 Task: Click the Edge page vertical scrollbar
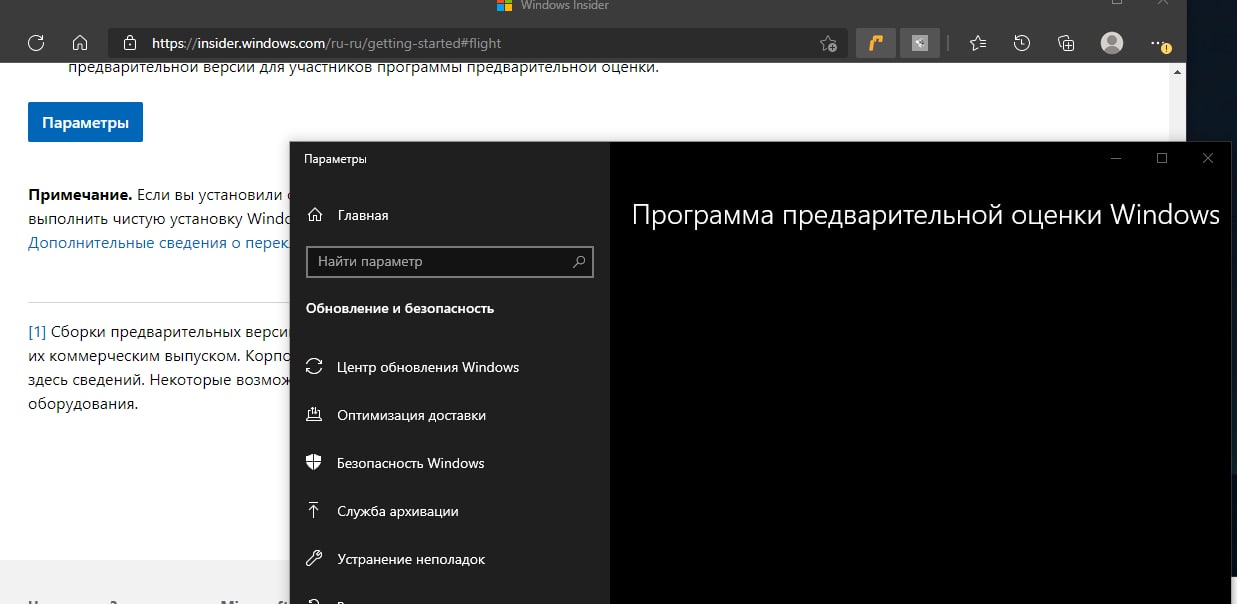tap(1178, 102)
